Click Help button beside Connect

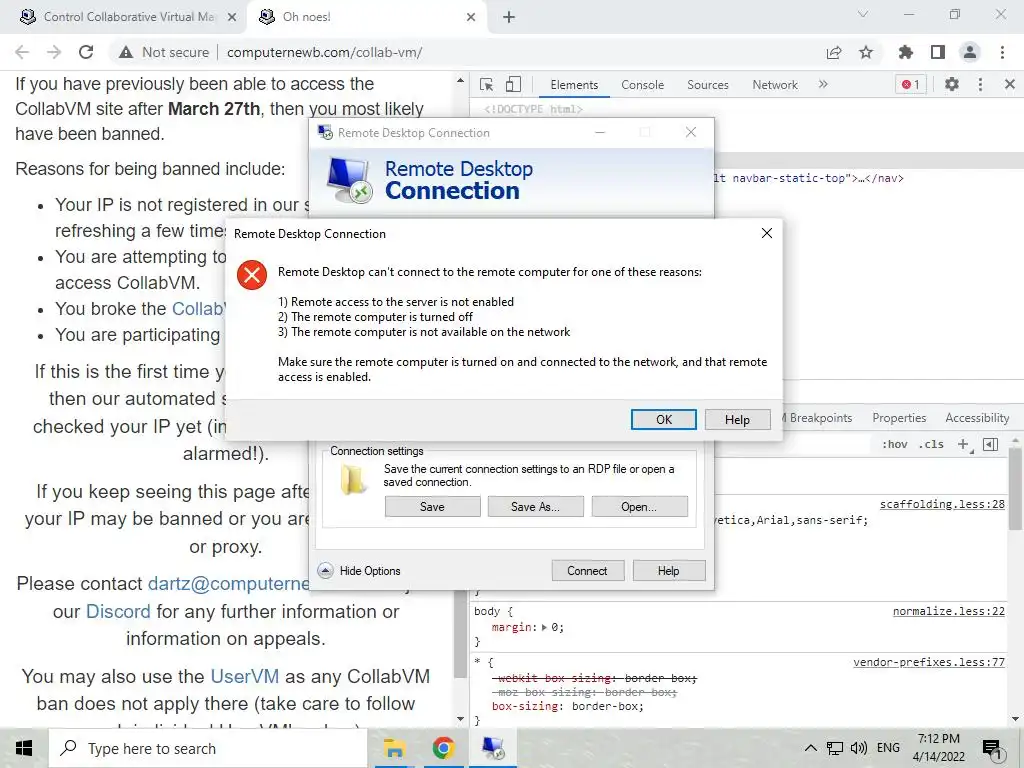coord(669,571)
